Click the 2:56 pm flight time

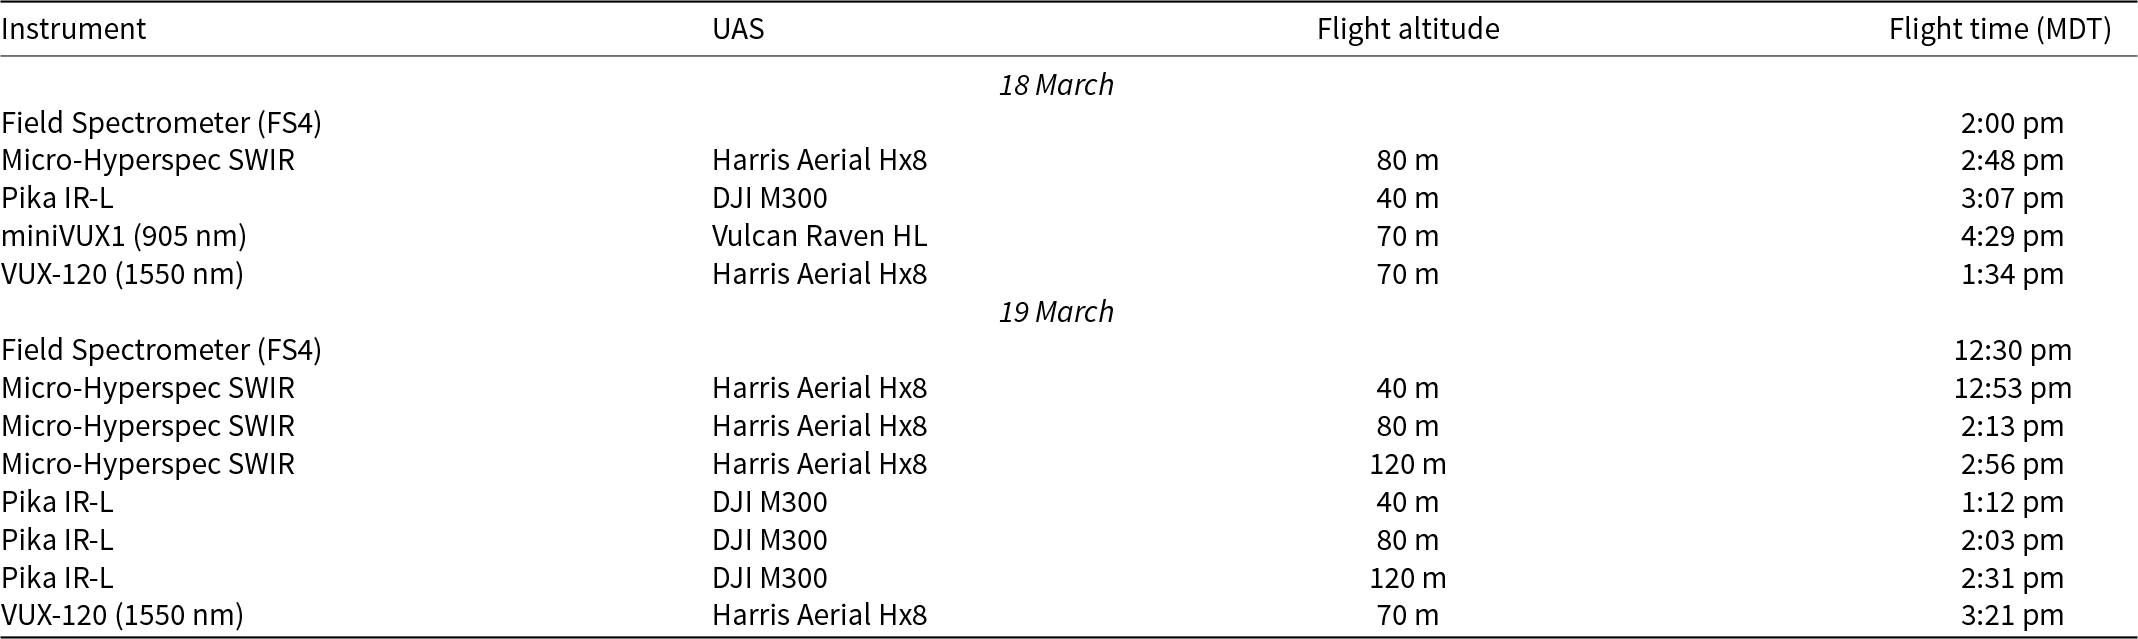(2012, 464)
